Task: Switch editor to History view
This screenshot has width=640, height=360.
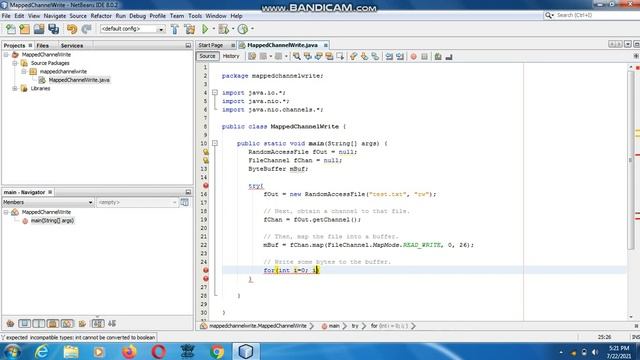Action: [x=231, y=56]
